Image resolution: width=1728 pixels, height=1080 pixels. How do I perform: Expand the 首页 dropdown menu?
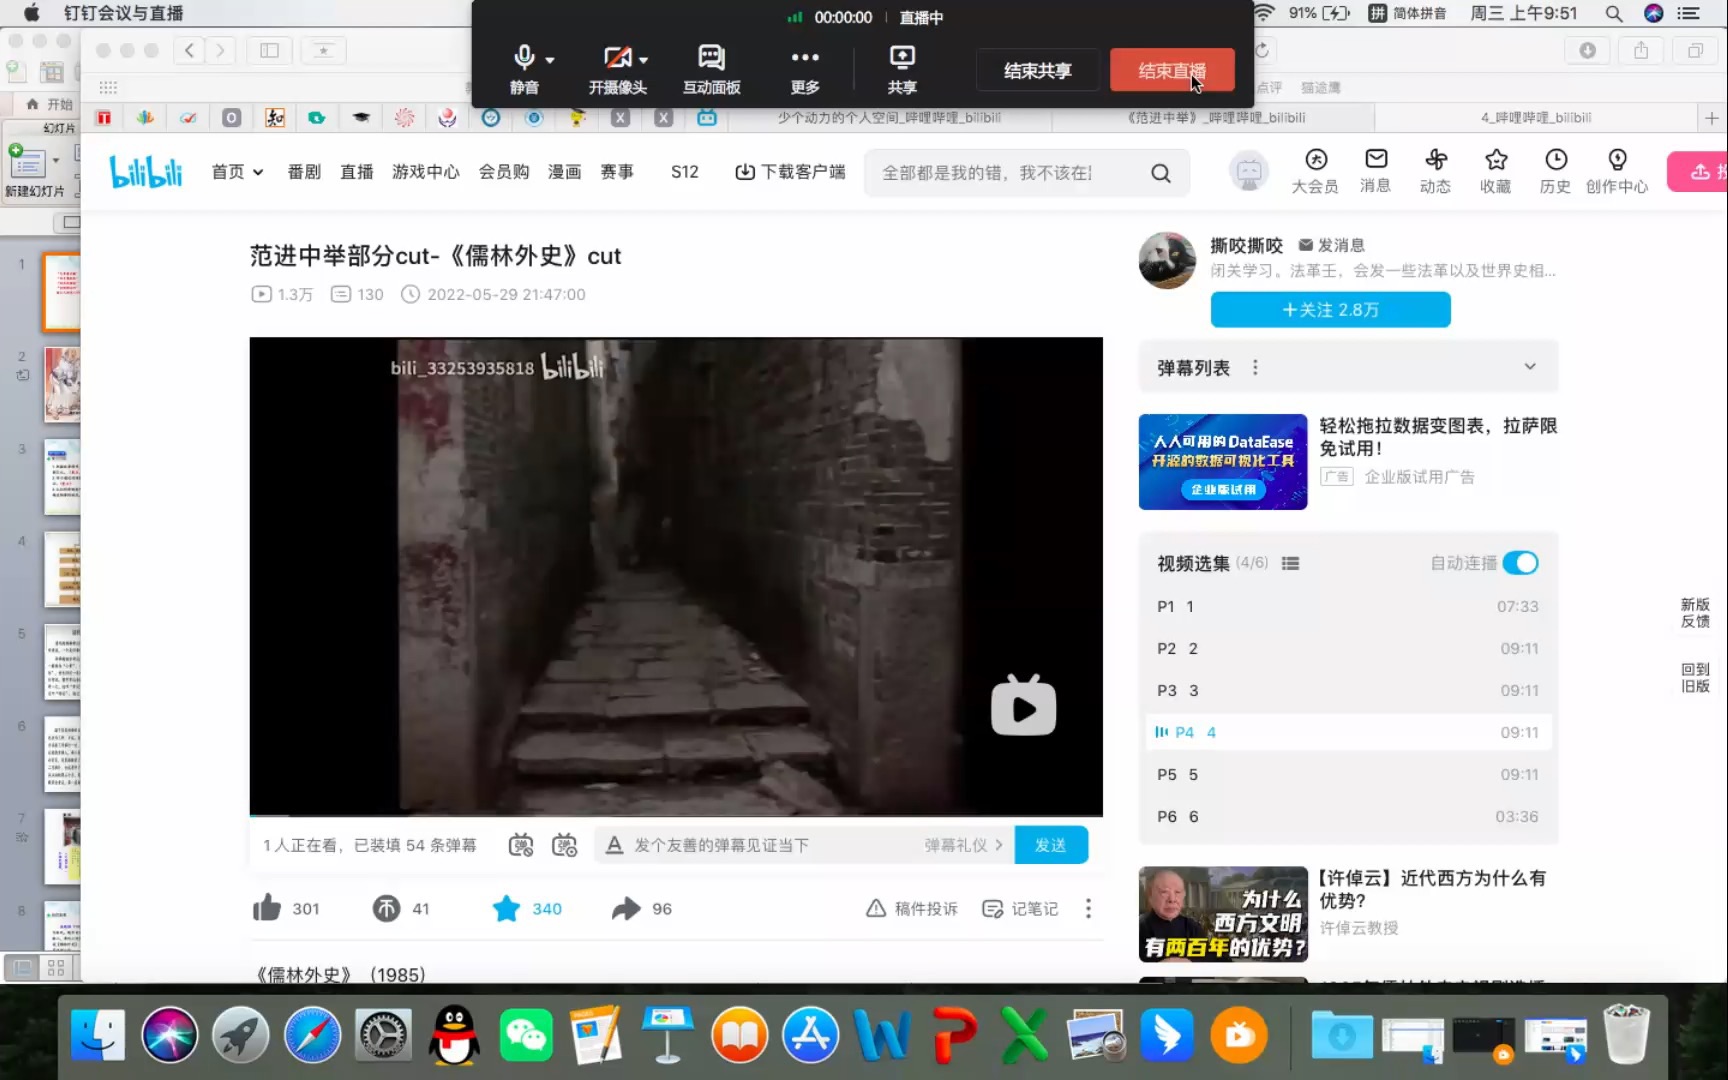click(x=237, y=172)
